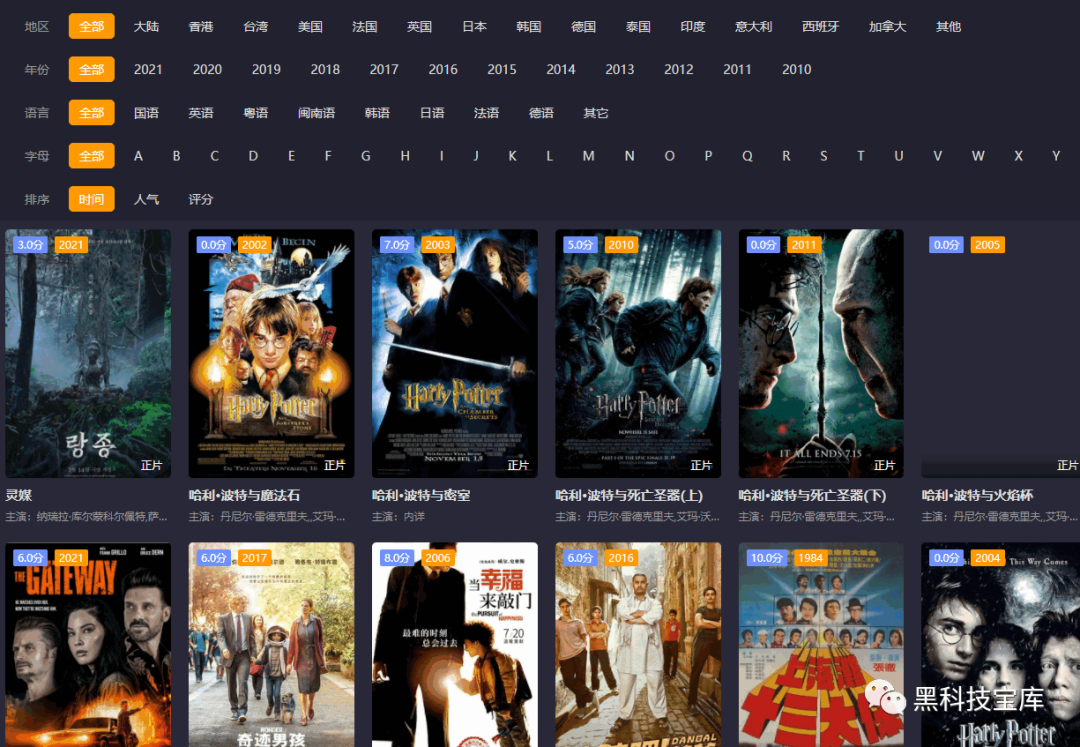The width and height of the screenshot is (1080, 747).
Task: Select 德国 region filter
Action: pyautogui.click(x=583, y=27)
